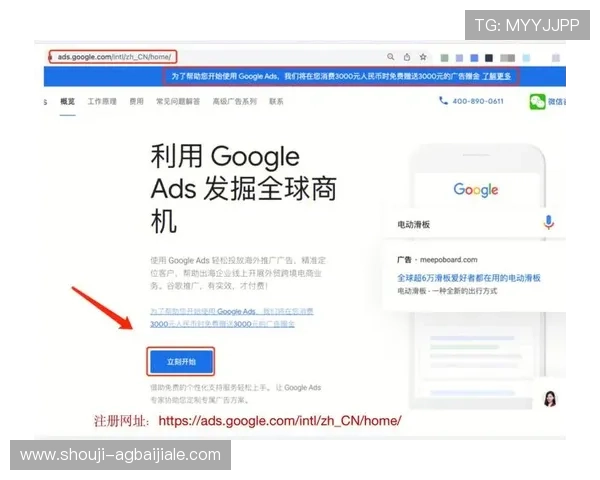This screenshot has height=480, width=600.
Task: Click the 利用 Google Ads 发掘全球商机 headline
Action: [x=244, y=189]
